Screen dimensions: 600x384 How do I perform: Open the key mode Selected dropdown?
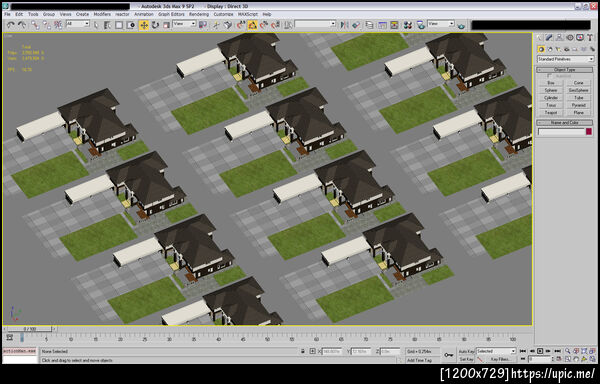click(x=496, y=351)
